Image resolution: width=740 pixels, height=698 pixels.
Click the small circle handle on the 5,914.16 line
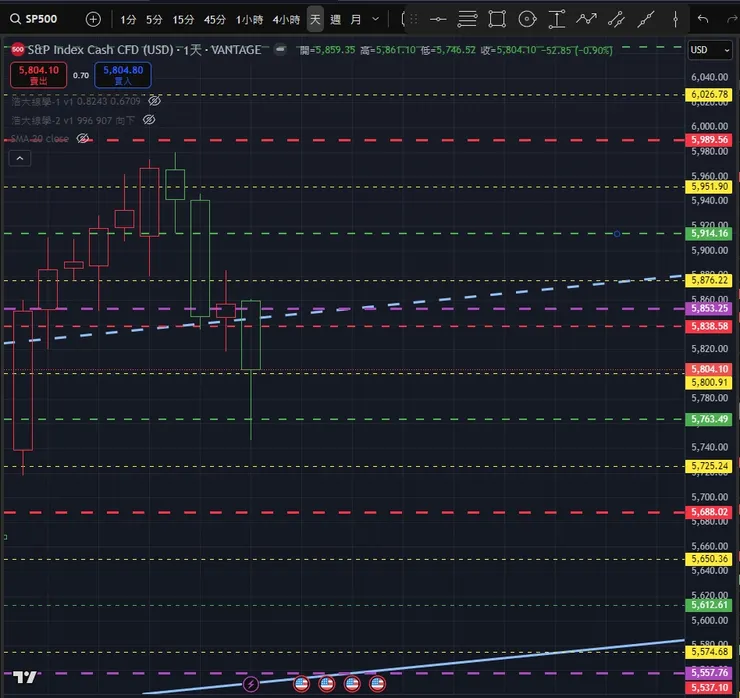(617, 234)
